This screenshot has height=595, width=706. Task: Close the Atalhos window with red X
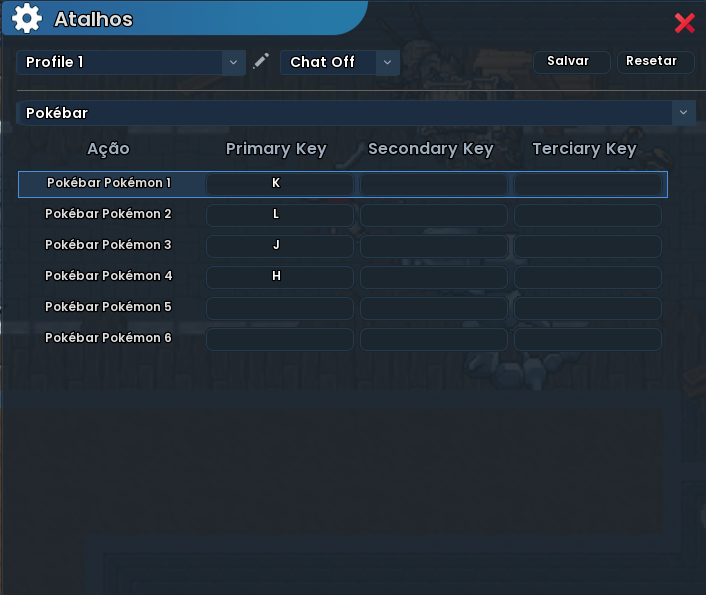pyautogui.click(x=685, y=23)
